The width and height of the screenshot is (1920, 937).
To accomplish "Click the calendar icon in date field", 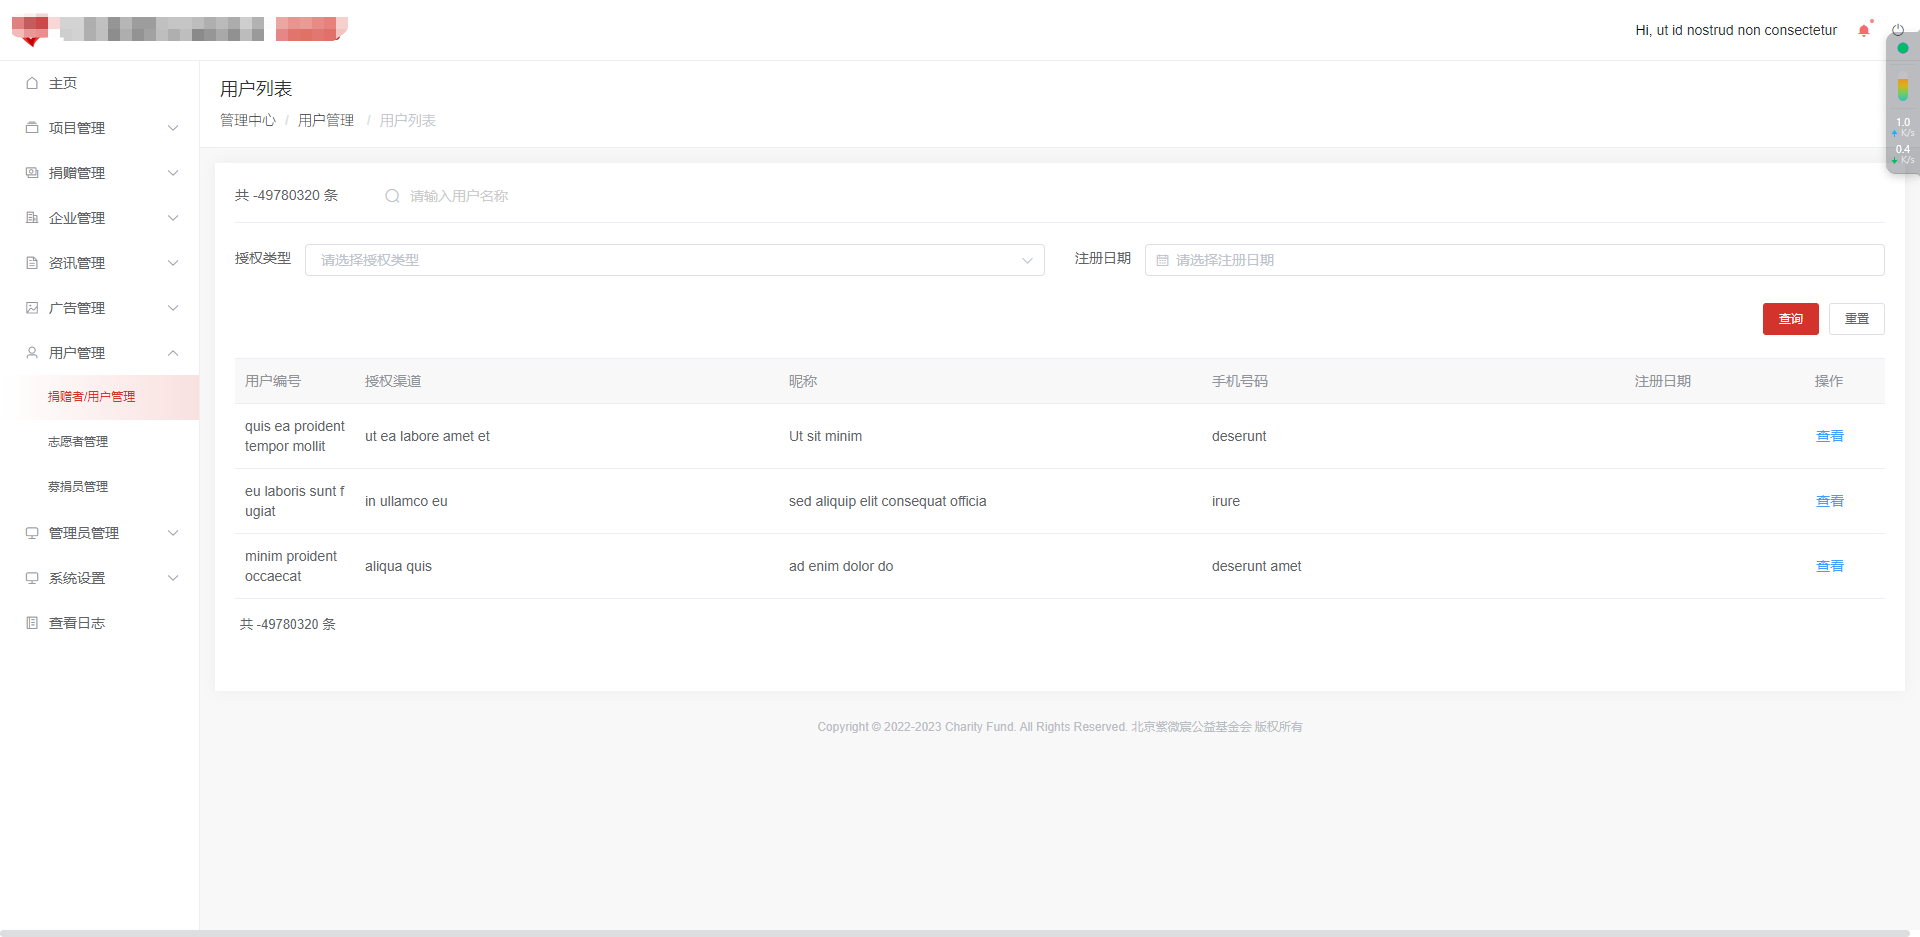I will [1163, 260].
